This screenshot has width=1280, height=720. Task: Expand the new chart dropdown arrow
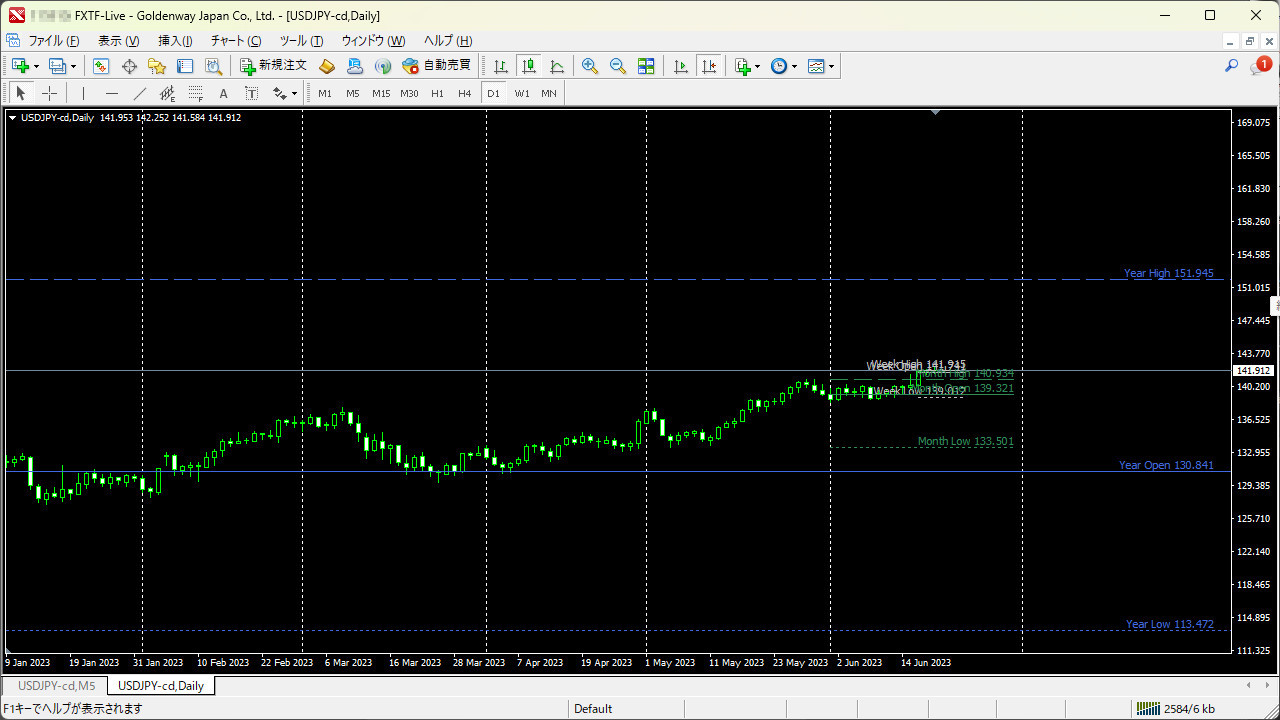(36, 66)
